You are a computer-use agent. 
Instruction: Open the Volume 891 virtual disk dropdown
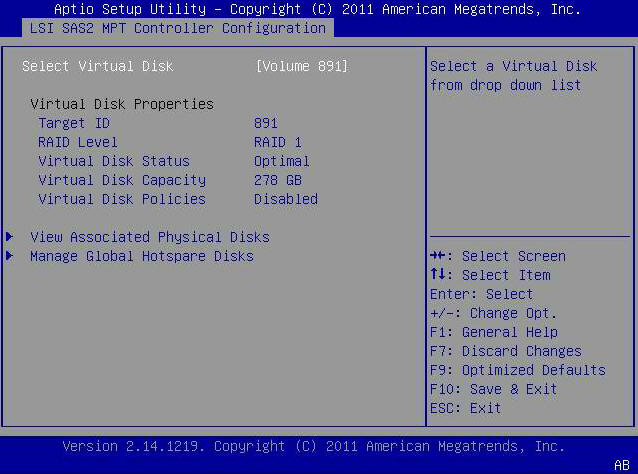point(302,66)
